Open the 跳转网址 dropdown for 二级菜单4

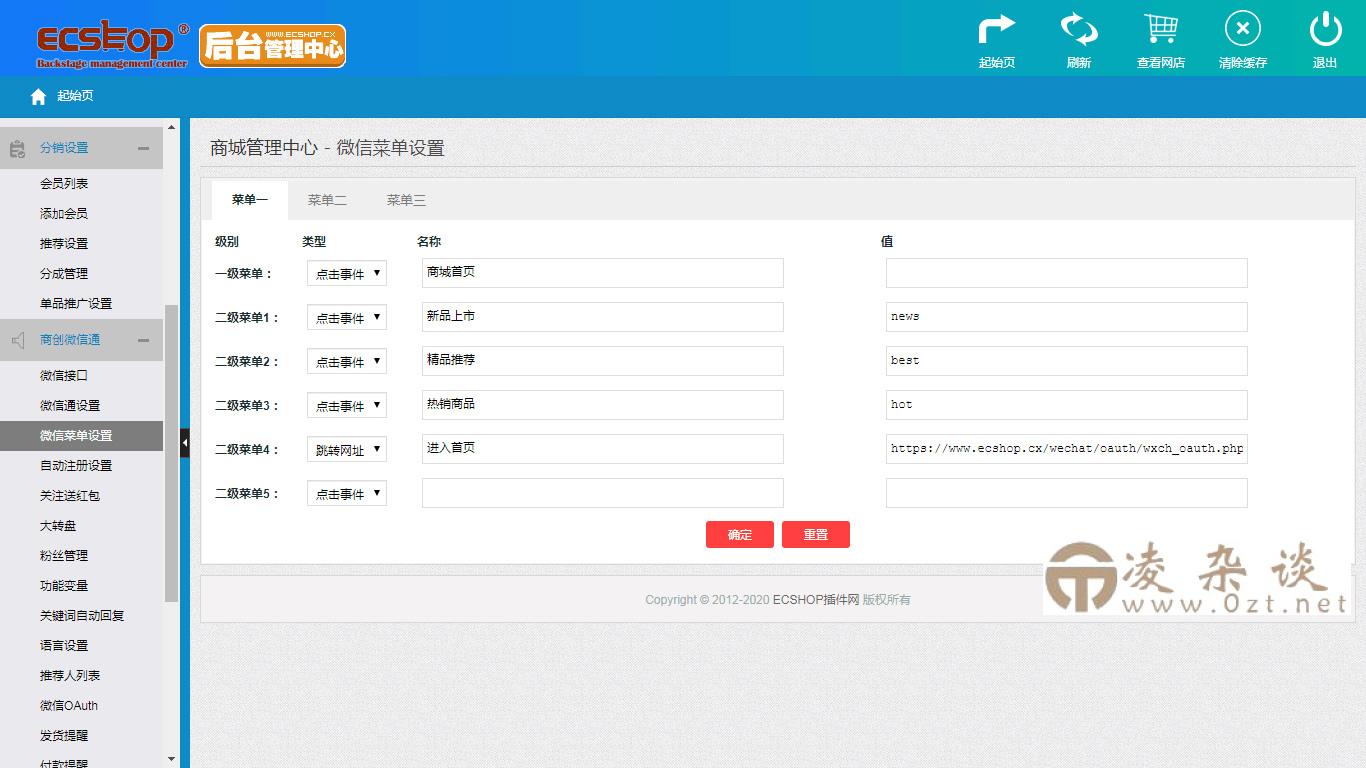tap(347, 449)
